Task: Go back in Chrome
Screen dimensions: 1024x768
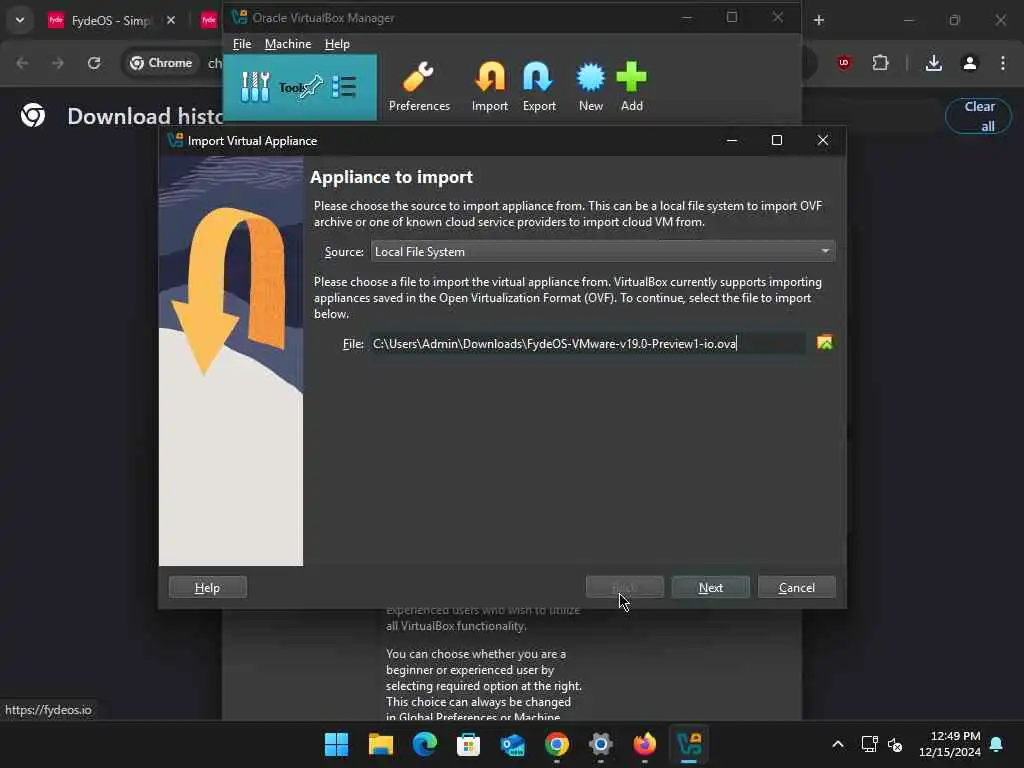Action: (x=22, y=63)
